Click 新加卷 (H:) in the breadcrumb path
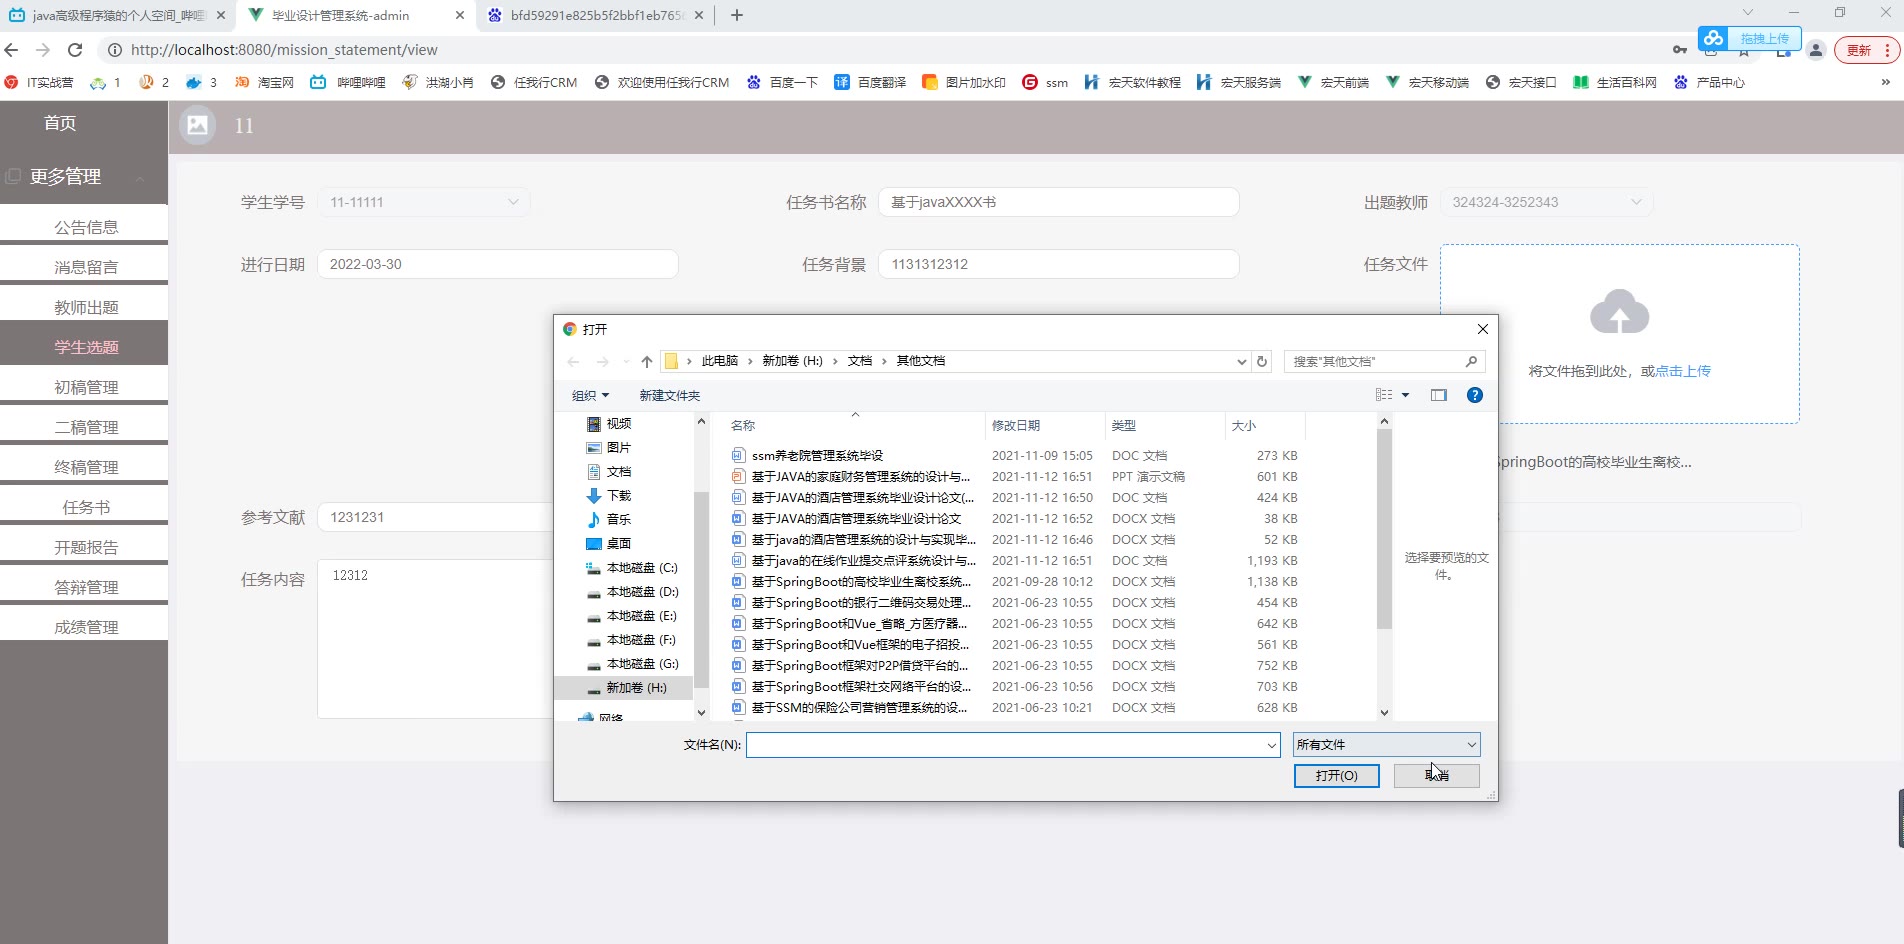 click(793, 361)
